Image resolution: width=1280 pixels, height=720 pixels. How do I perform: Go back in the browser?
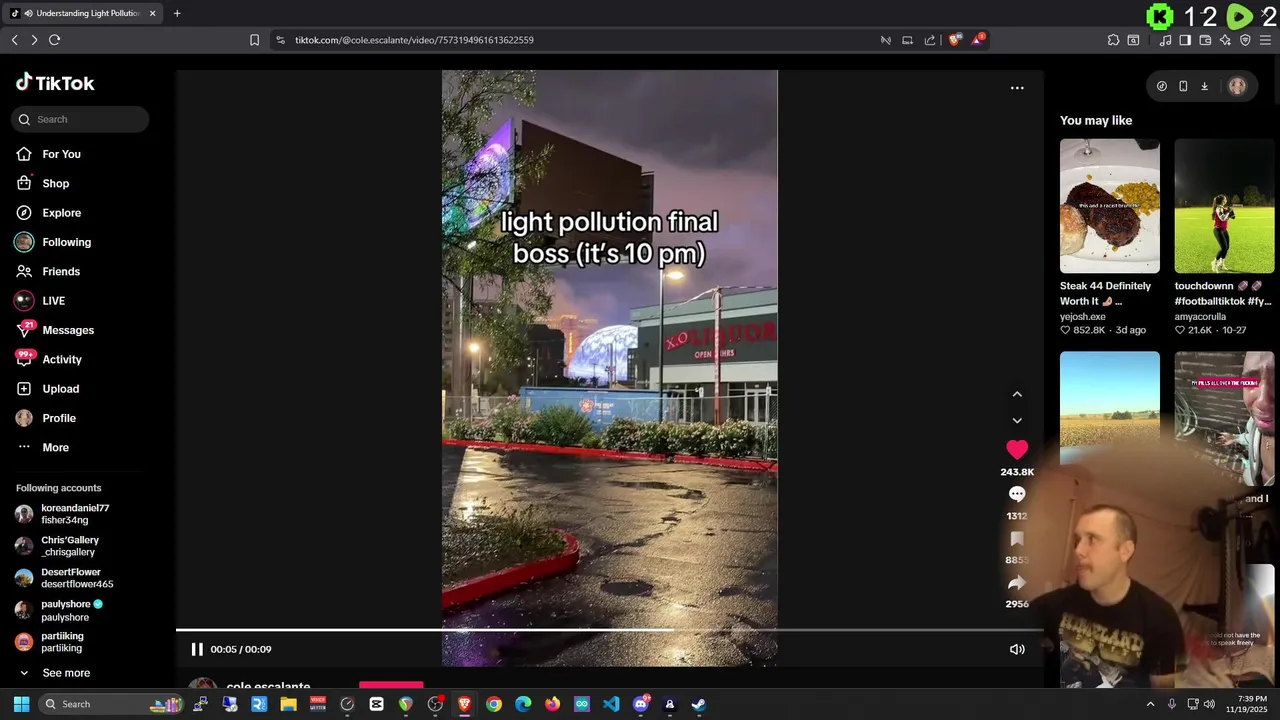pyautogui.click(x=14, y=40)
